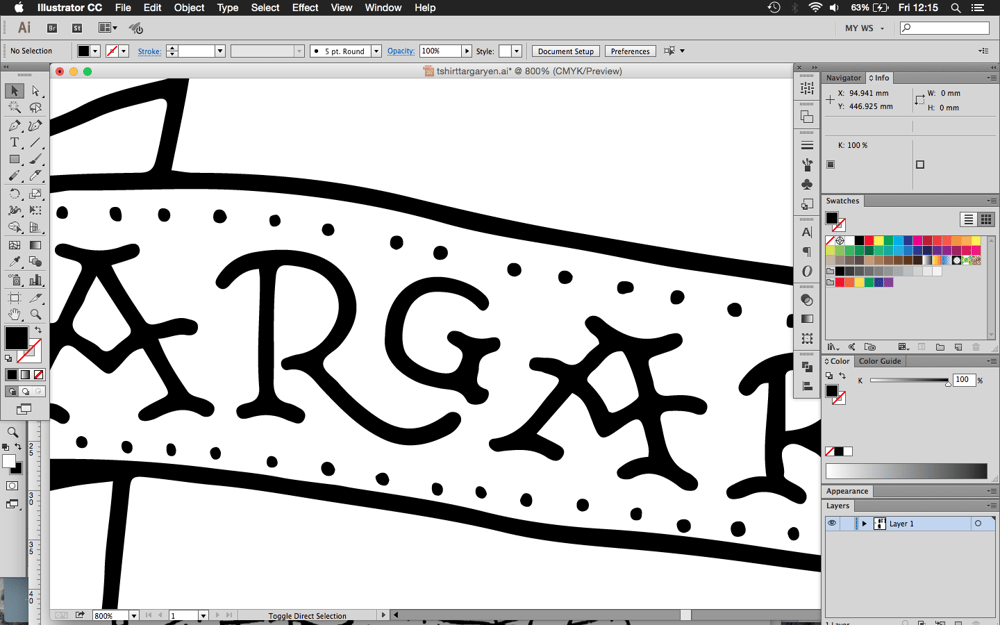Viewport: 1000px width, 625px height.
Task: Open the Wi-Fi status menu
Action: click(x=815, y=8)
